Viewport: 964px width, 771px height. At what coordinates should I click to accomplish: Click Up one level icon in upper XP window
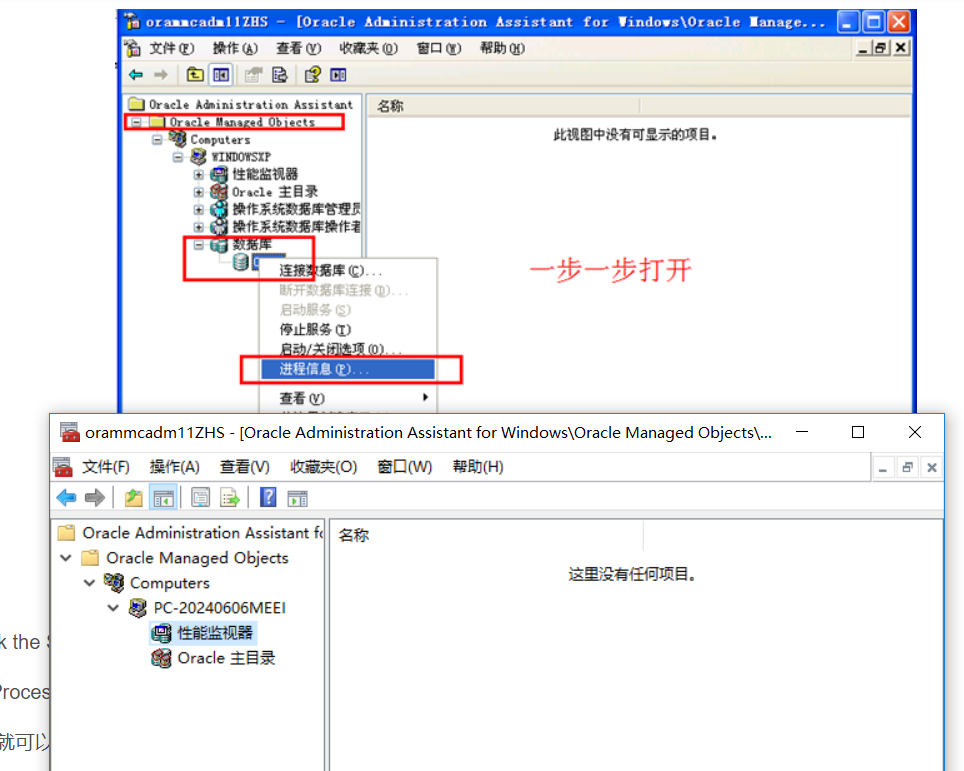195,74
